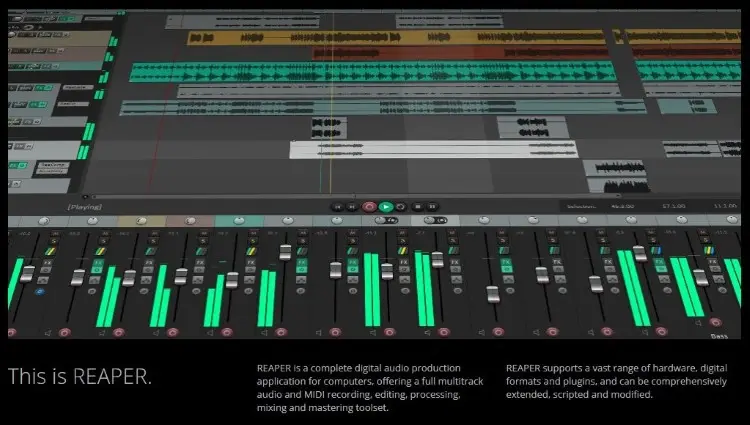Adjust the pan knob on yellow mixer strip header
The image size is (750, 425).
point(141,220)
